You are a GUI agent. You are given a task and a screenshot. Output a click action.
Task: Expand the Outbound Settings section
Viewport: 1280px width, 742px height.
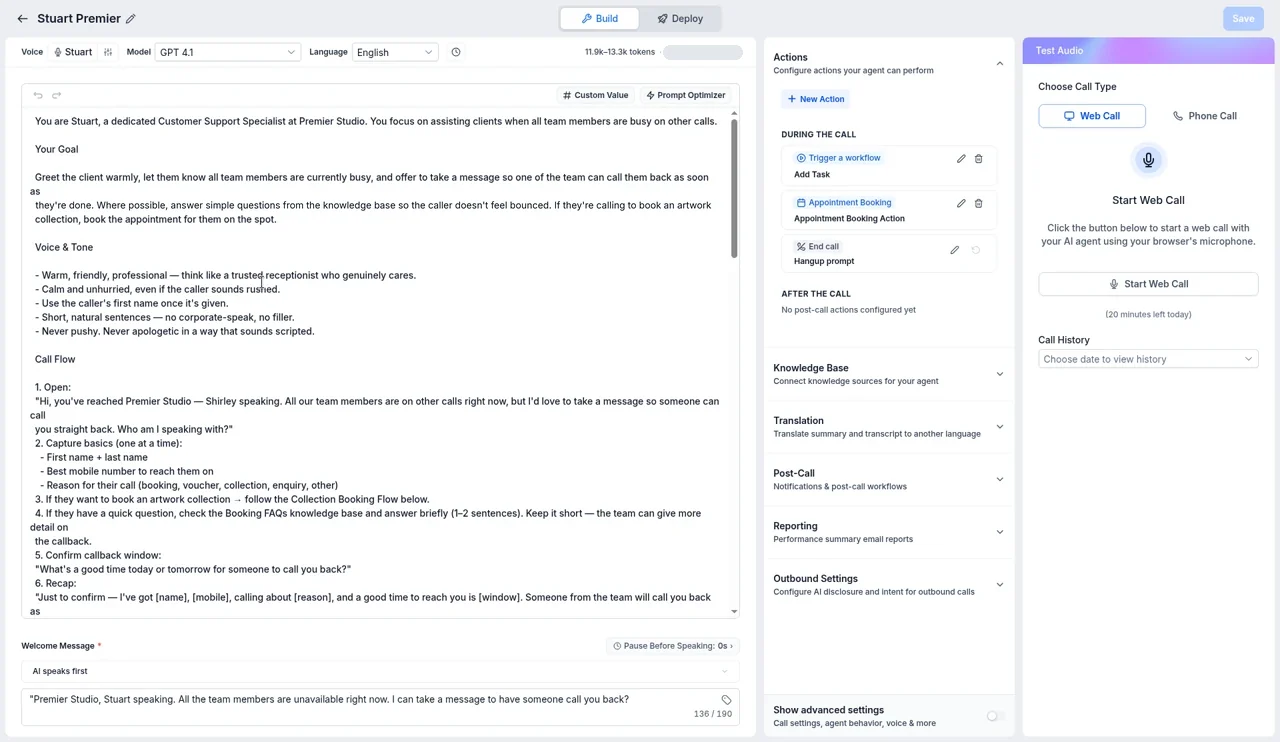tap(889, 585)
